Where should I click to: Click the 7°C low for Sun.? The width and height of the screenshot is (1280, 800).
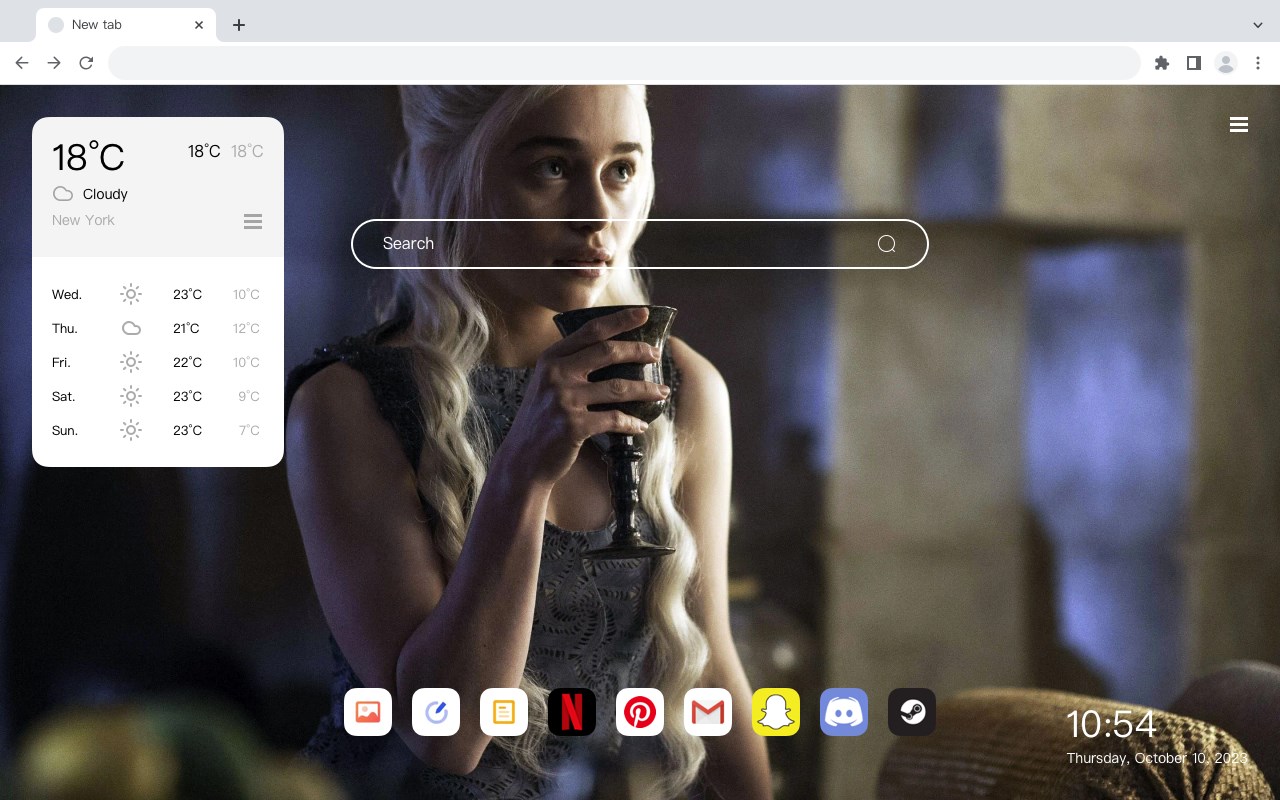tap(249, 430)
